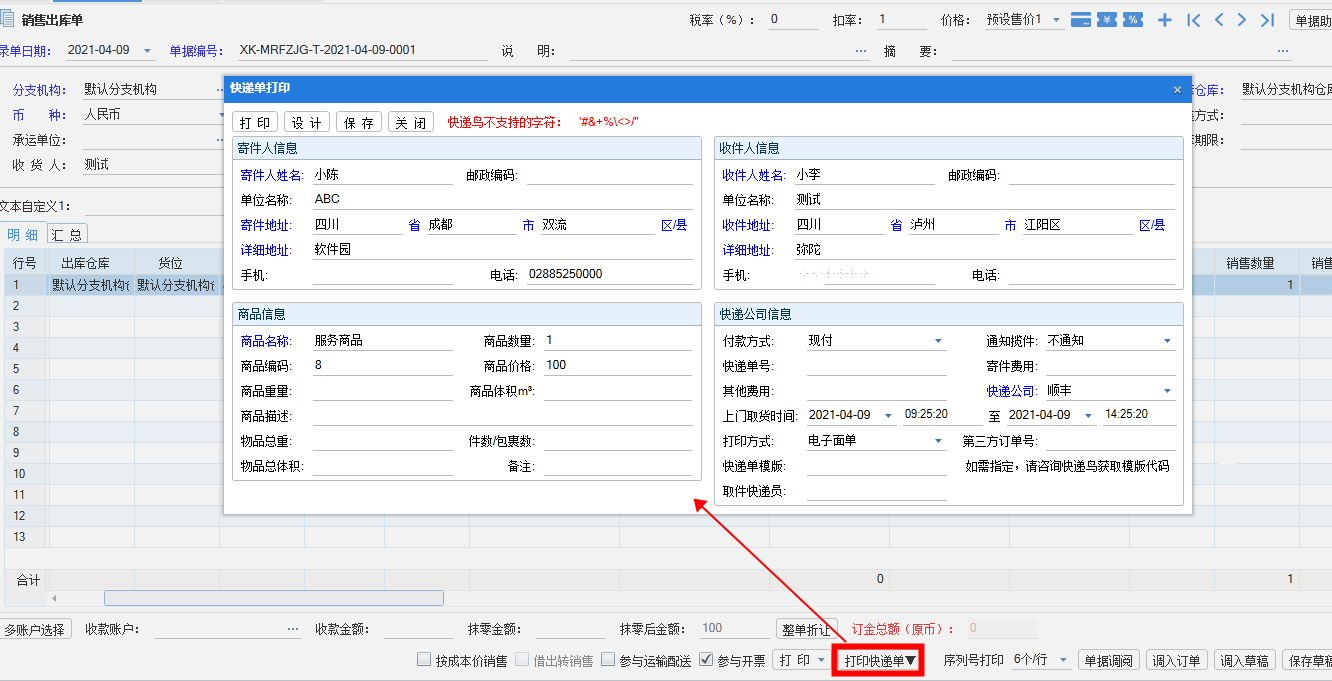Open the 打印快递单 dropdown button
Image resolution: width=1332 pixels, height=681 pixels.
click(878, 660)
